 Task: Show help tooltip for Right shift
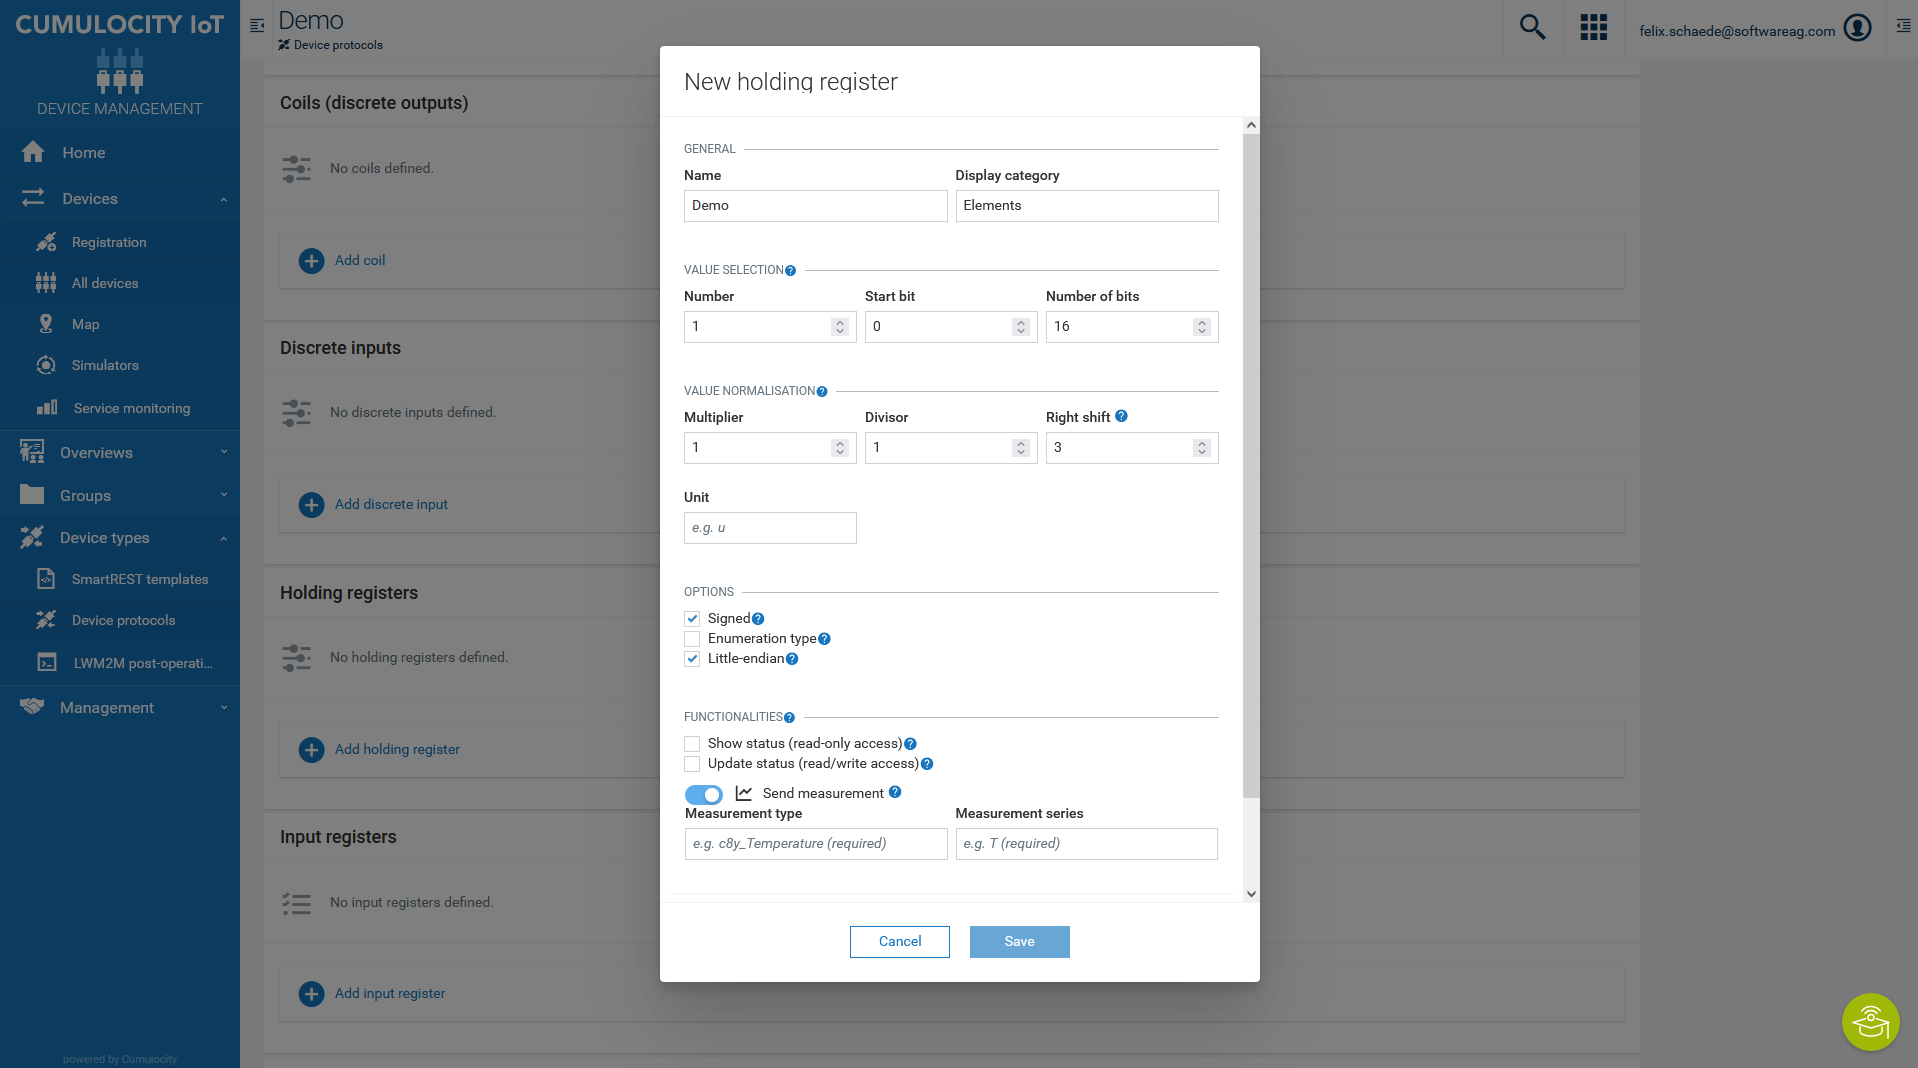click(x=1121, y=416)
